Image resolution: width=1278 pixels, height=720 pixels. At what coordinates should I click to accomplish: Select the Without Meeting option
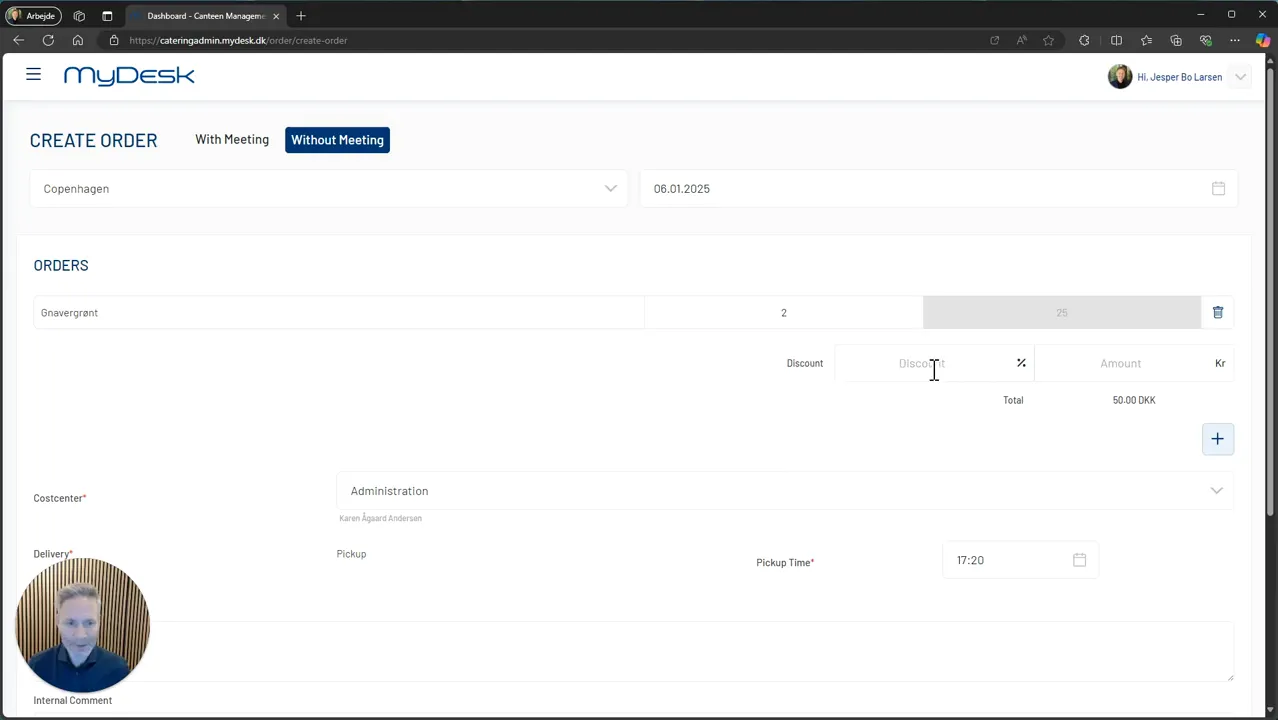tap(337, 140)
